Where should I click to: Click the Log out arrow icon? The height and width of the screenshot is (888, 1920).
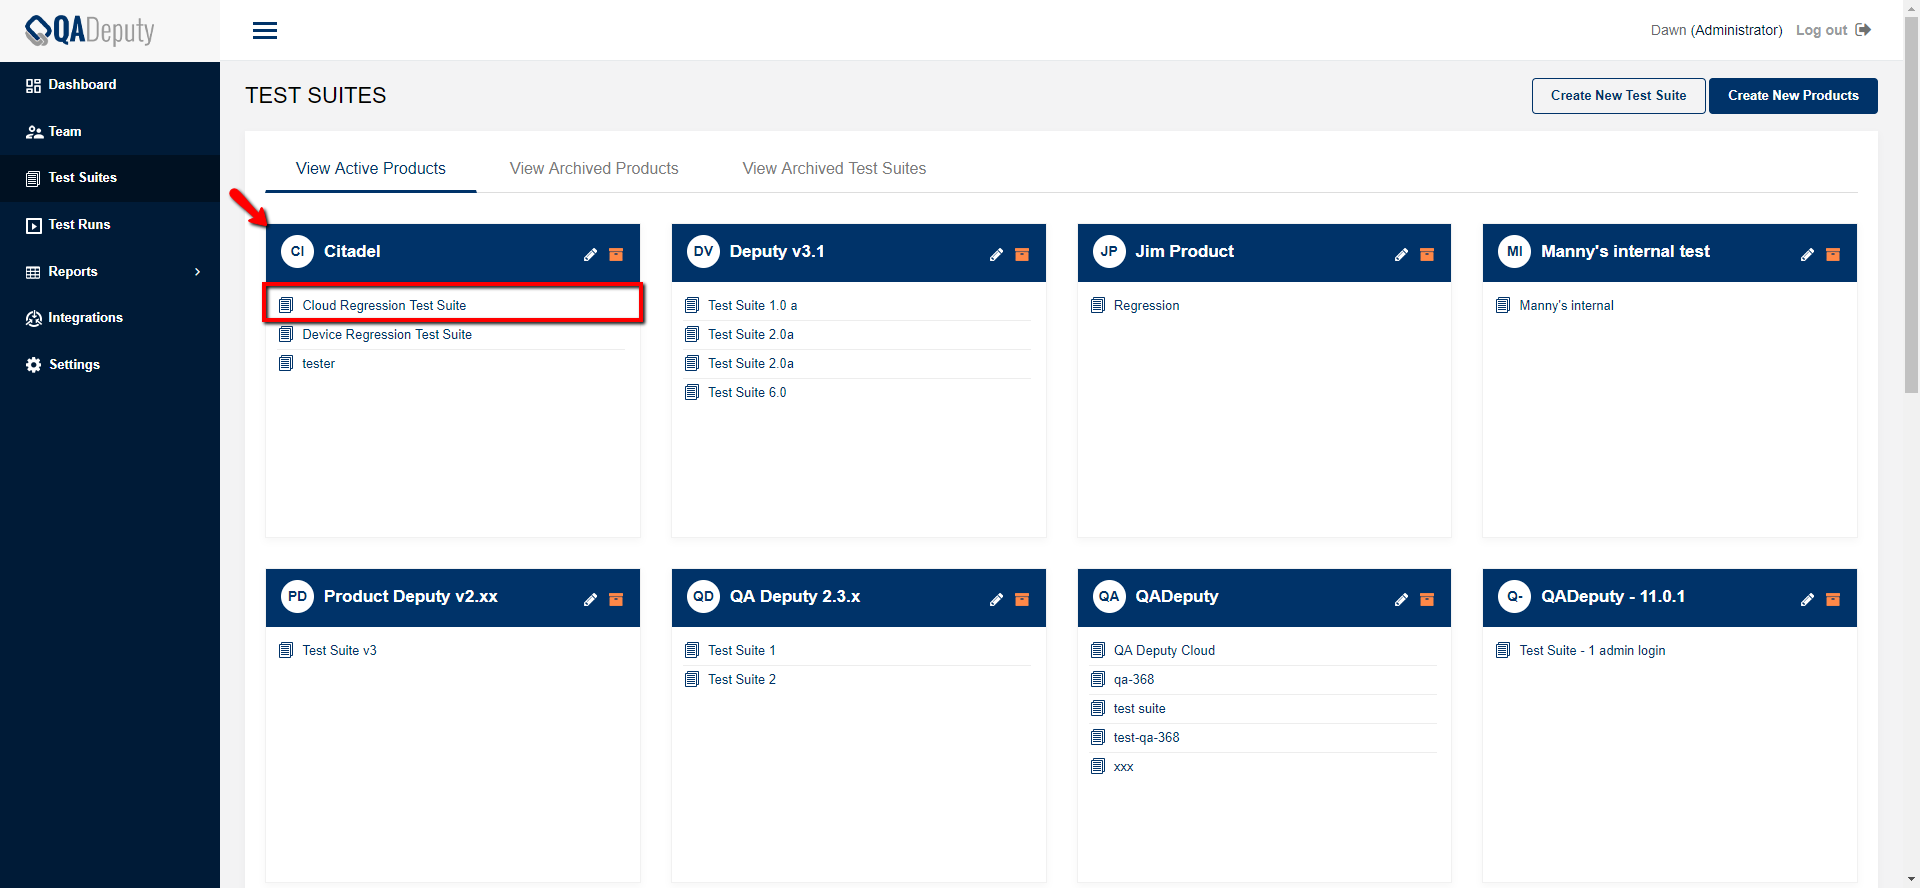[x=1863, y=30]
